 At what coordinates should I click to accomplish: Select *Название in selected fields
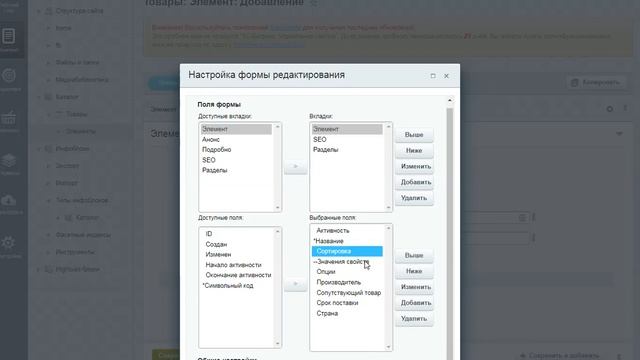[347, 241]
